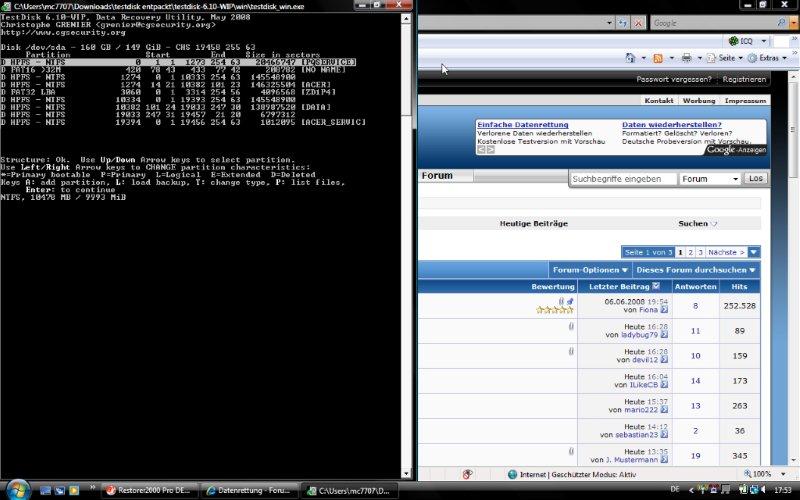This screenshot has height=500, width=800.
Task: Click Daten wiederherstellen? ad link
Action: 671,124
